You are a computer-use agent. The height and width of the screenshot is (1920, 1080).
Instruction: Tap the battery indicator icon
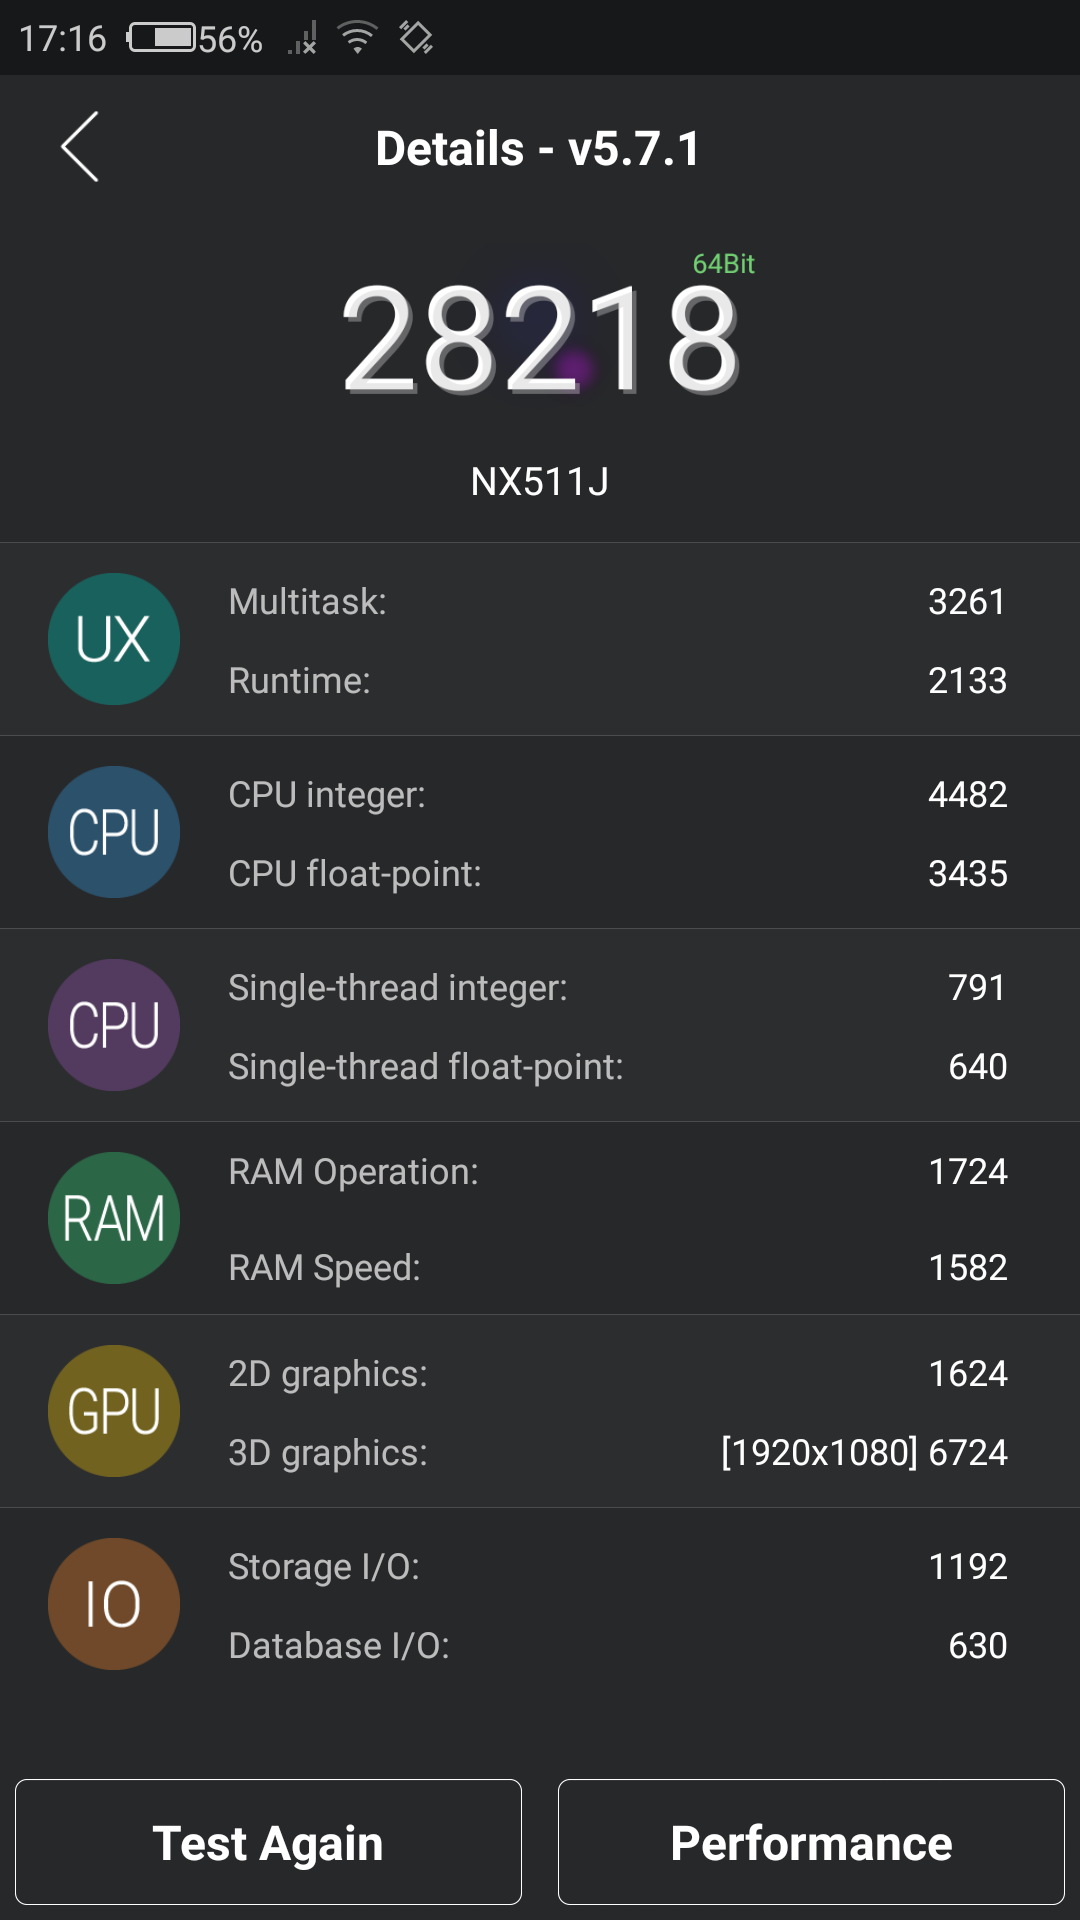click(x=162, y=38)
